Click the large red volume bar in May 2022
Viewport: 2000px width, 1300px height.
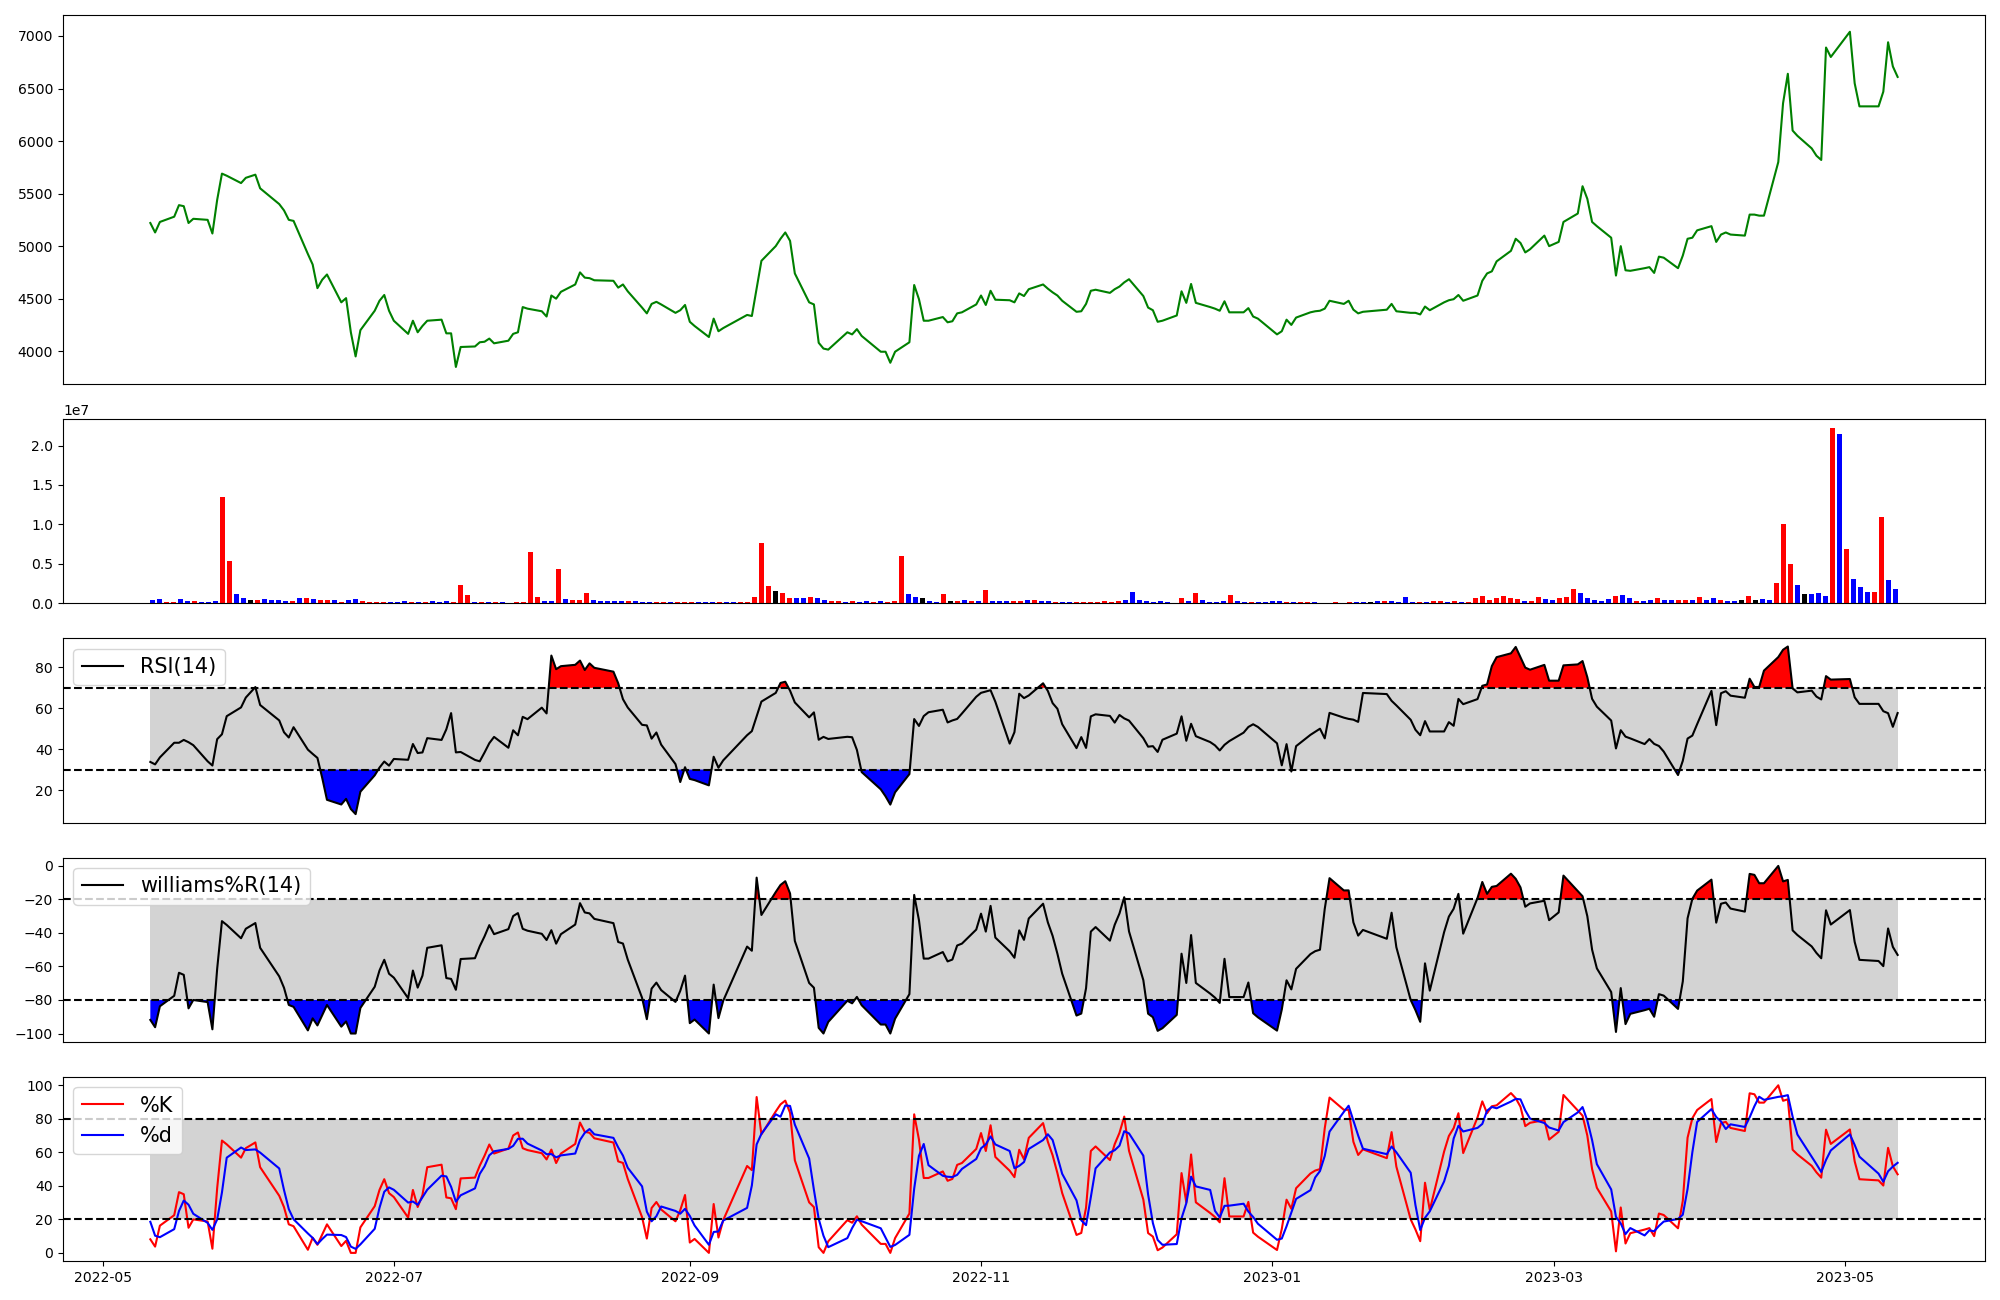(222, 550)
